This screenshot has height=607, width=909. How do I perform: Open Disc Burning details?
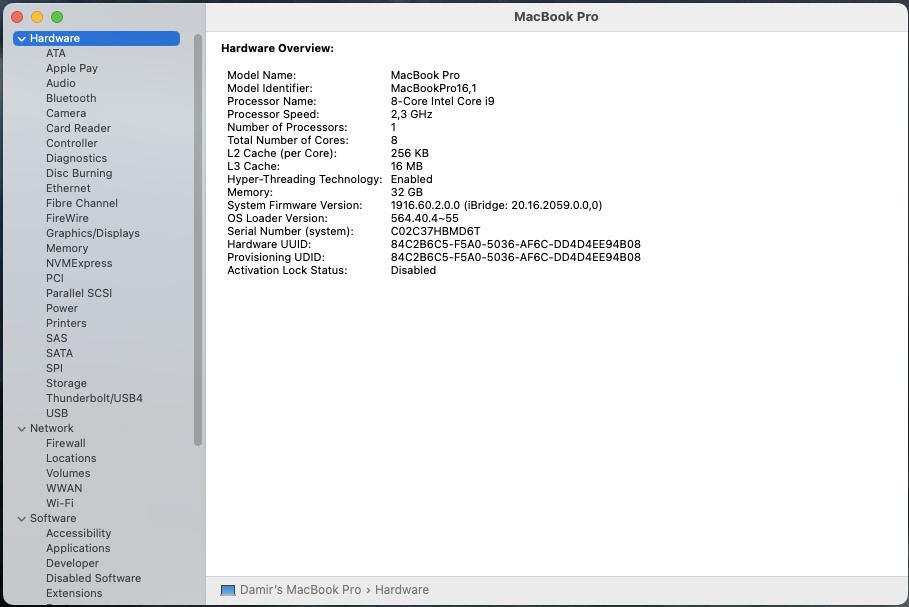point(79,173)
